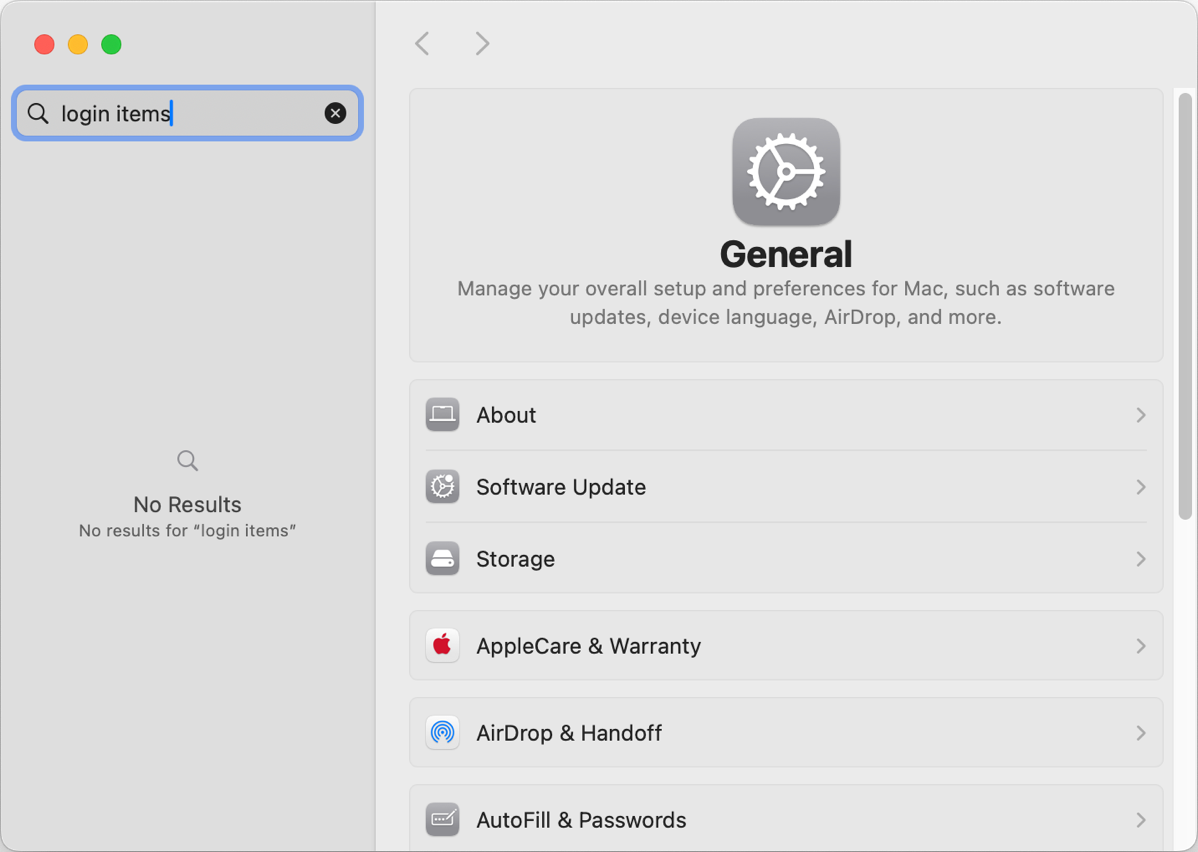Open Software Update via its chevron

tap(1140, 487)
